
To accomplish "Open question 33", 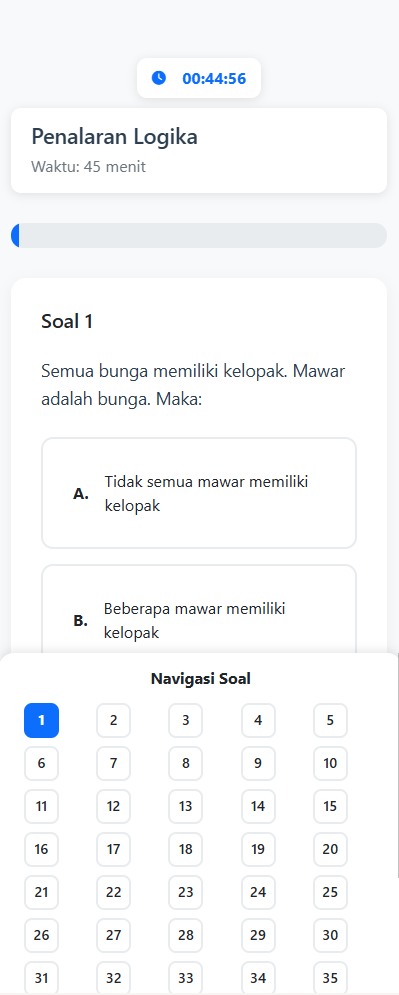I will click(186, 978).
